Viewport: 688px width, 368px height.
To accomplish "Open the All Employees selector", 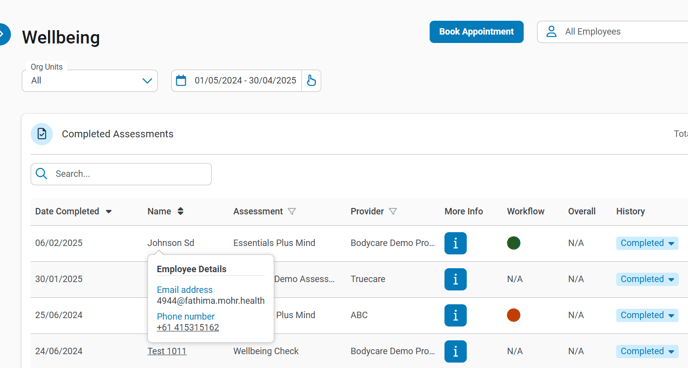I will [613, 32].
